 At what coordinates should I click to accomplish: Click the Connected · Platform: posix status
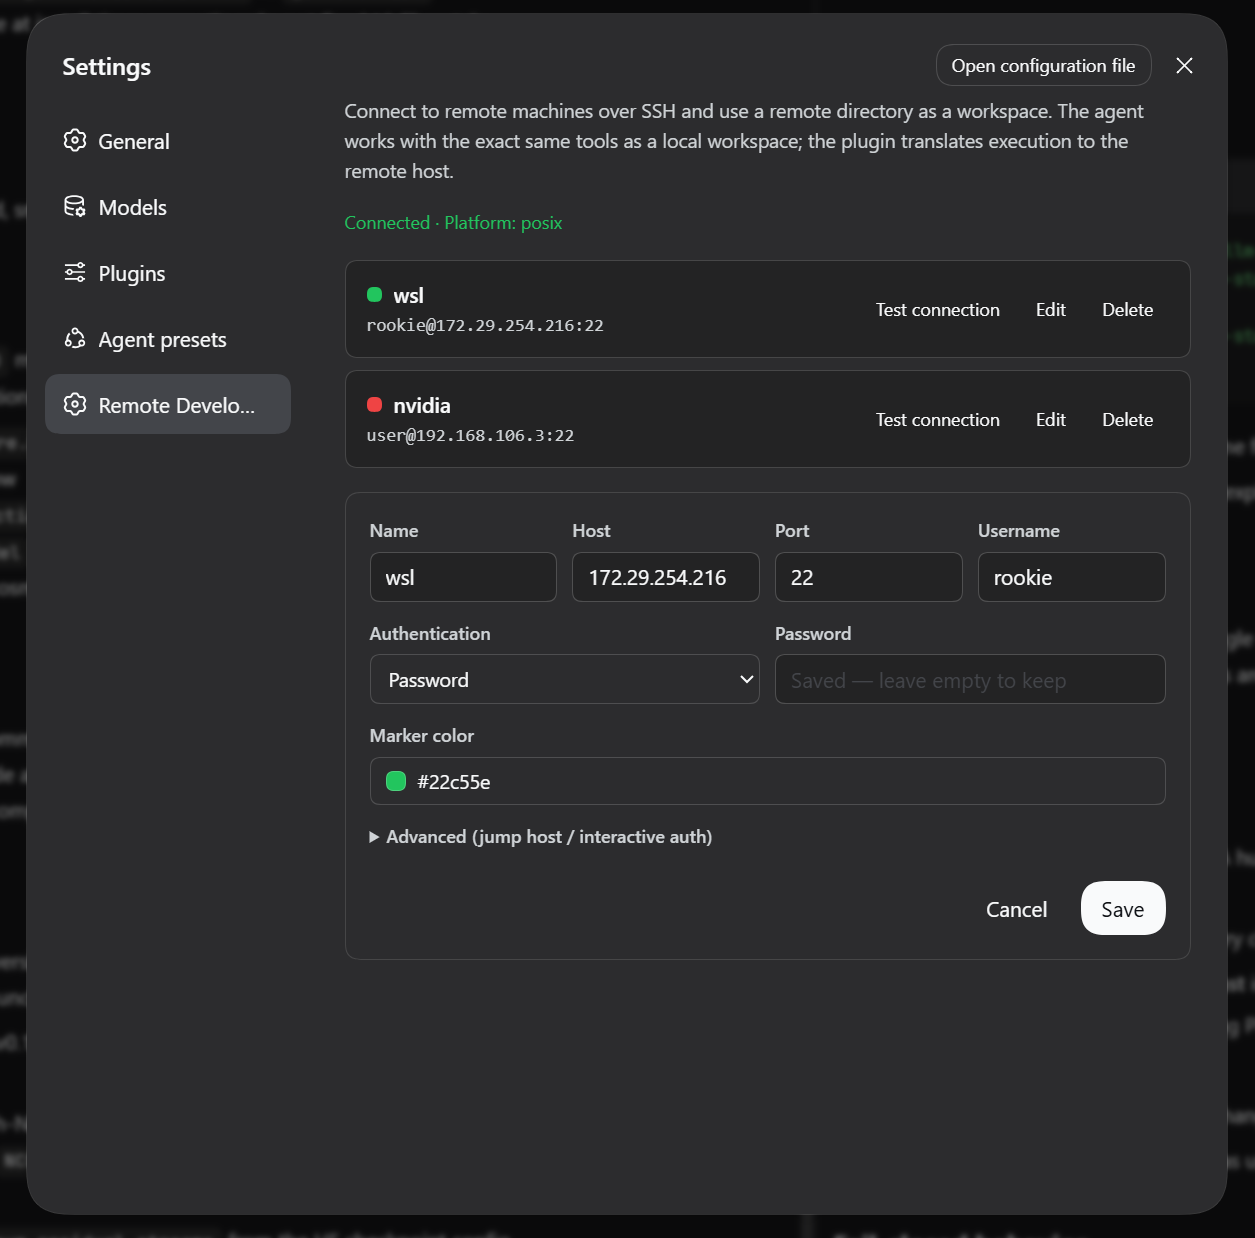pyautogui.click(x=453, y=223)
